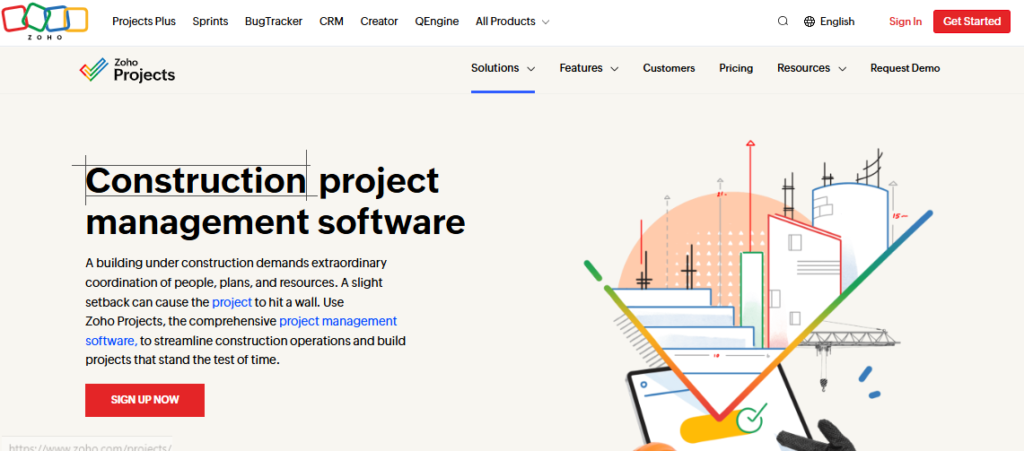Go to the Pricing page
This screenshot has height=451, width=1024.
[x=736, y=68]
